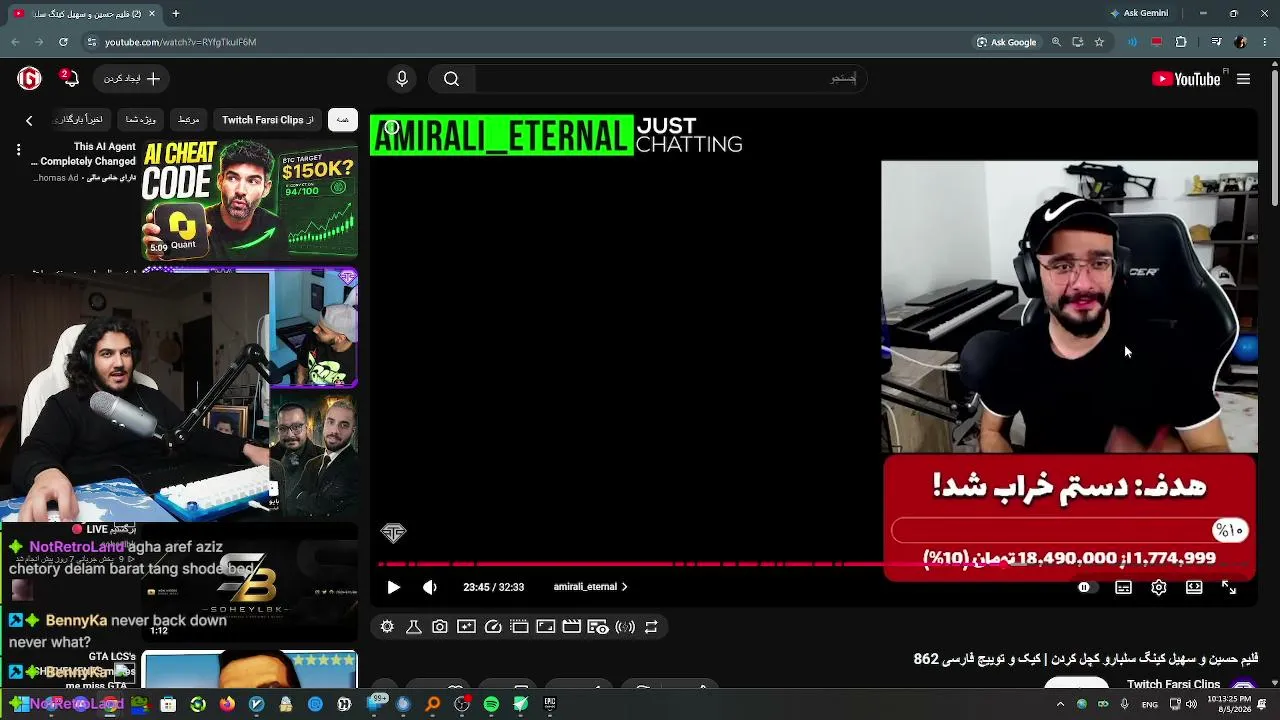The width and height of the screenshot is (1280, 720).
Task: Open Spotify from the taskbar
Action: coord(491,704)
